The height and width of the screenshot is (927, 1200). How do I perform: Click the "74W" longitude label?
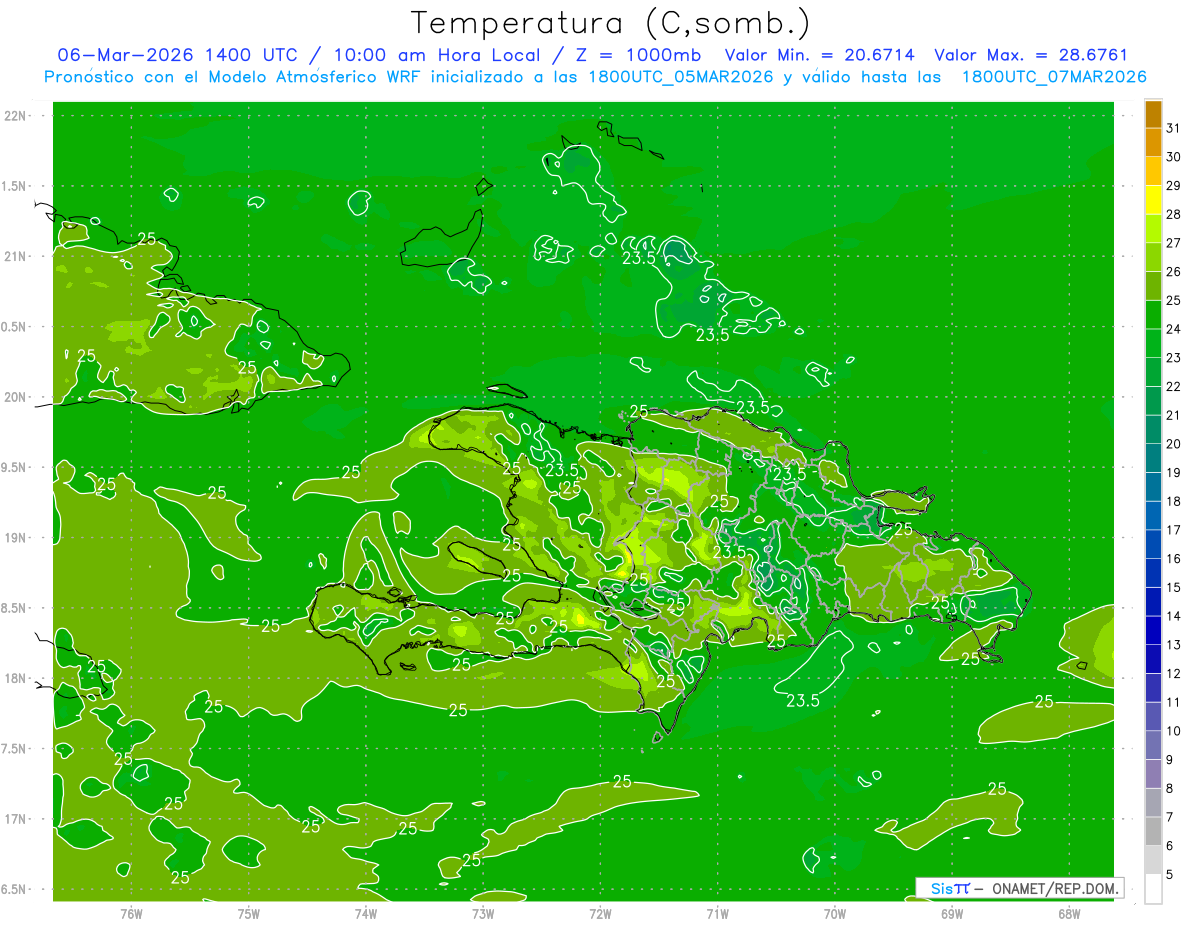(365, 913)
